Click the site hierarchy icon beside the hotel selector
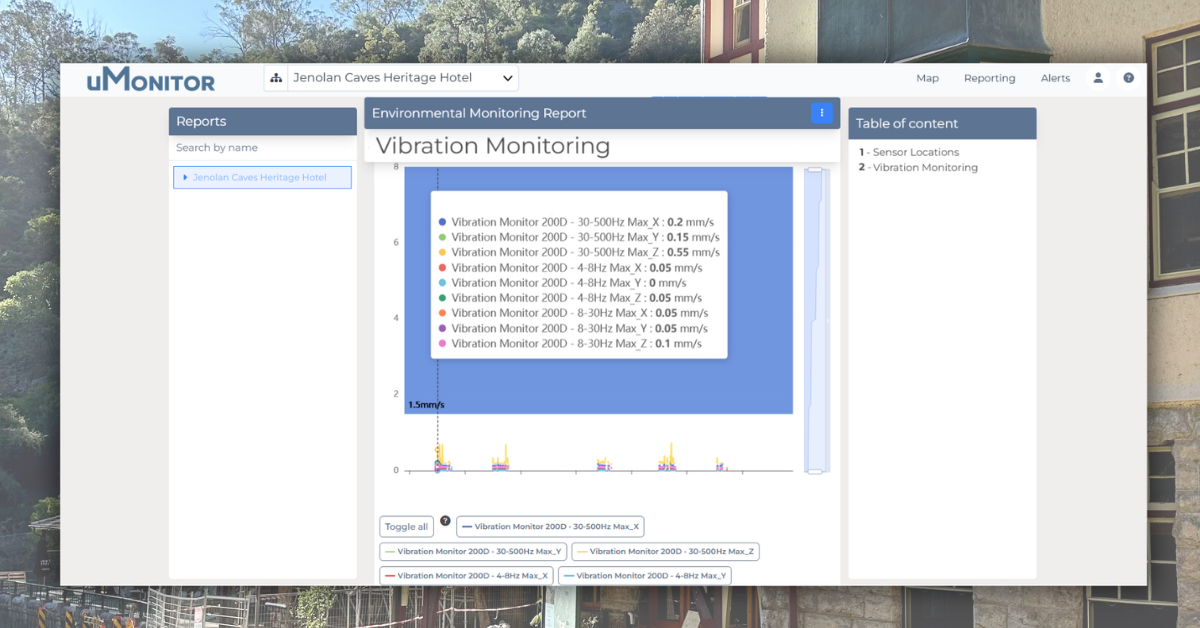The width and height of the screenshot is (1200, 628). (x=276, y=77)
